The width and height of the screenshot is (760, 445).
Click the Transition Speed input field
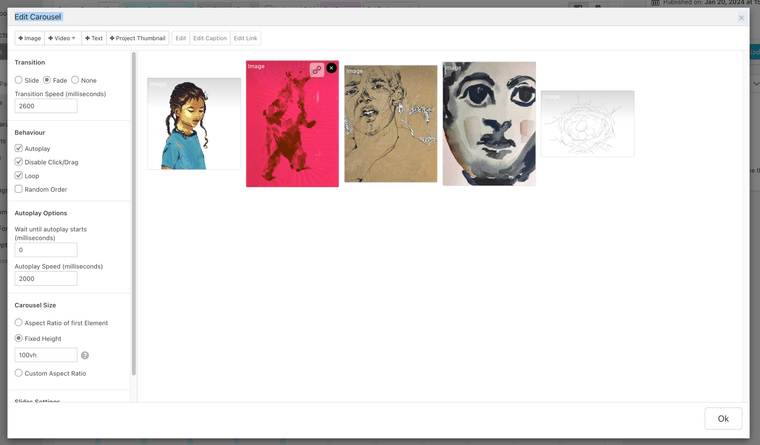point(46,106)
